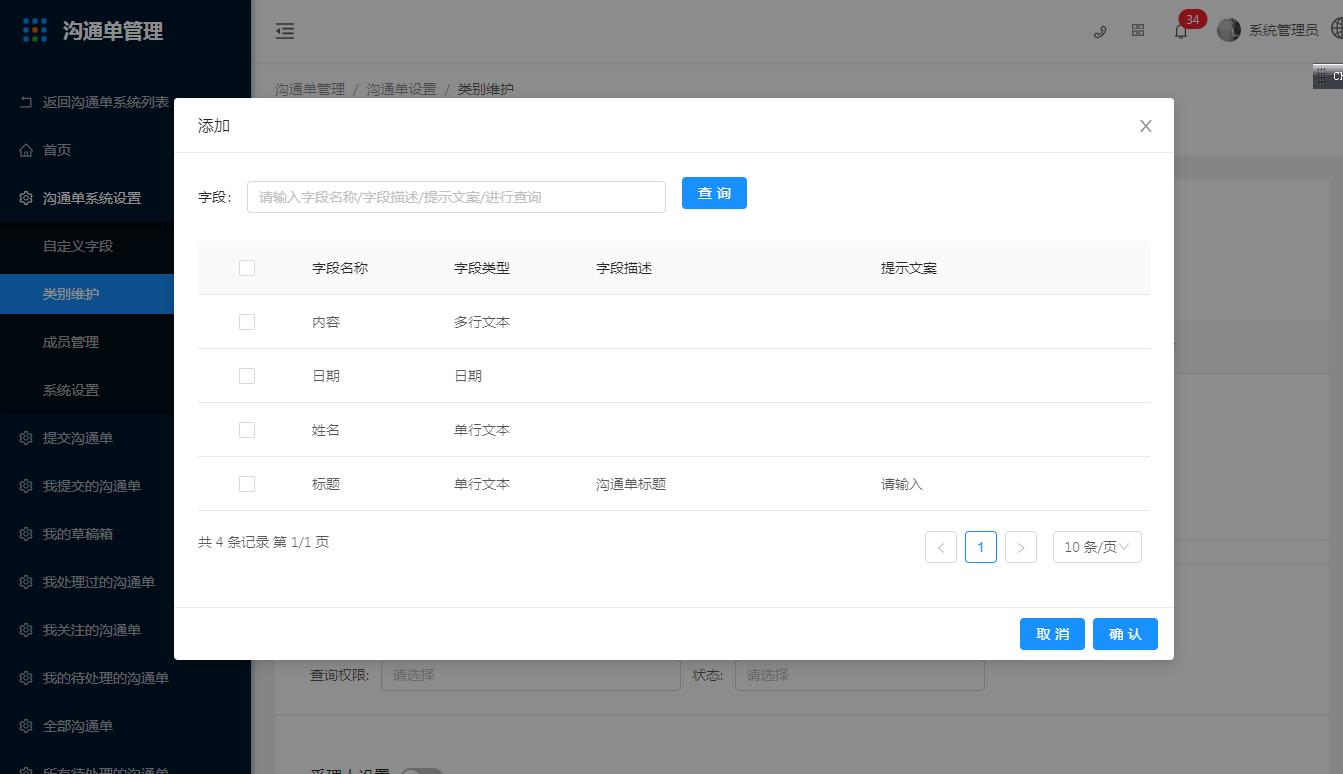Click gear icon beside 我处理过的沟通单
Viewport: 1343px width, 774px height.
click(26, 582)
